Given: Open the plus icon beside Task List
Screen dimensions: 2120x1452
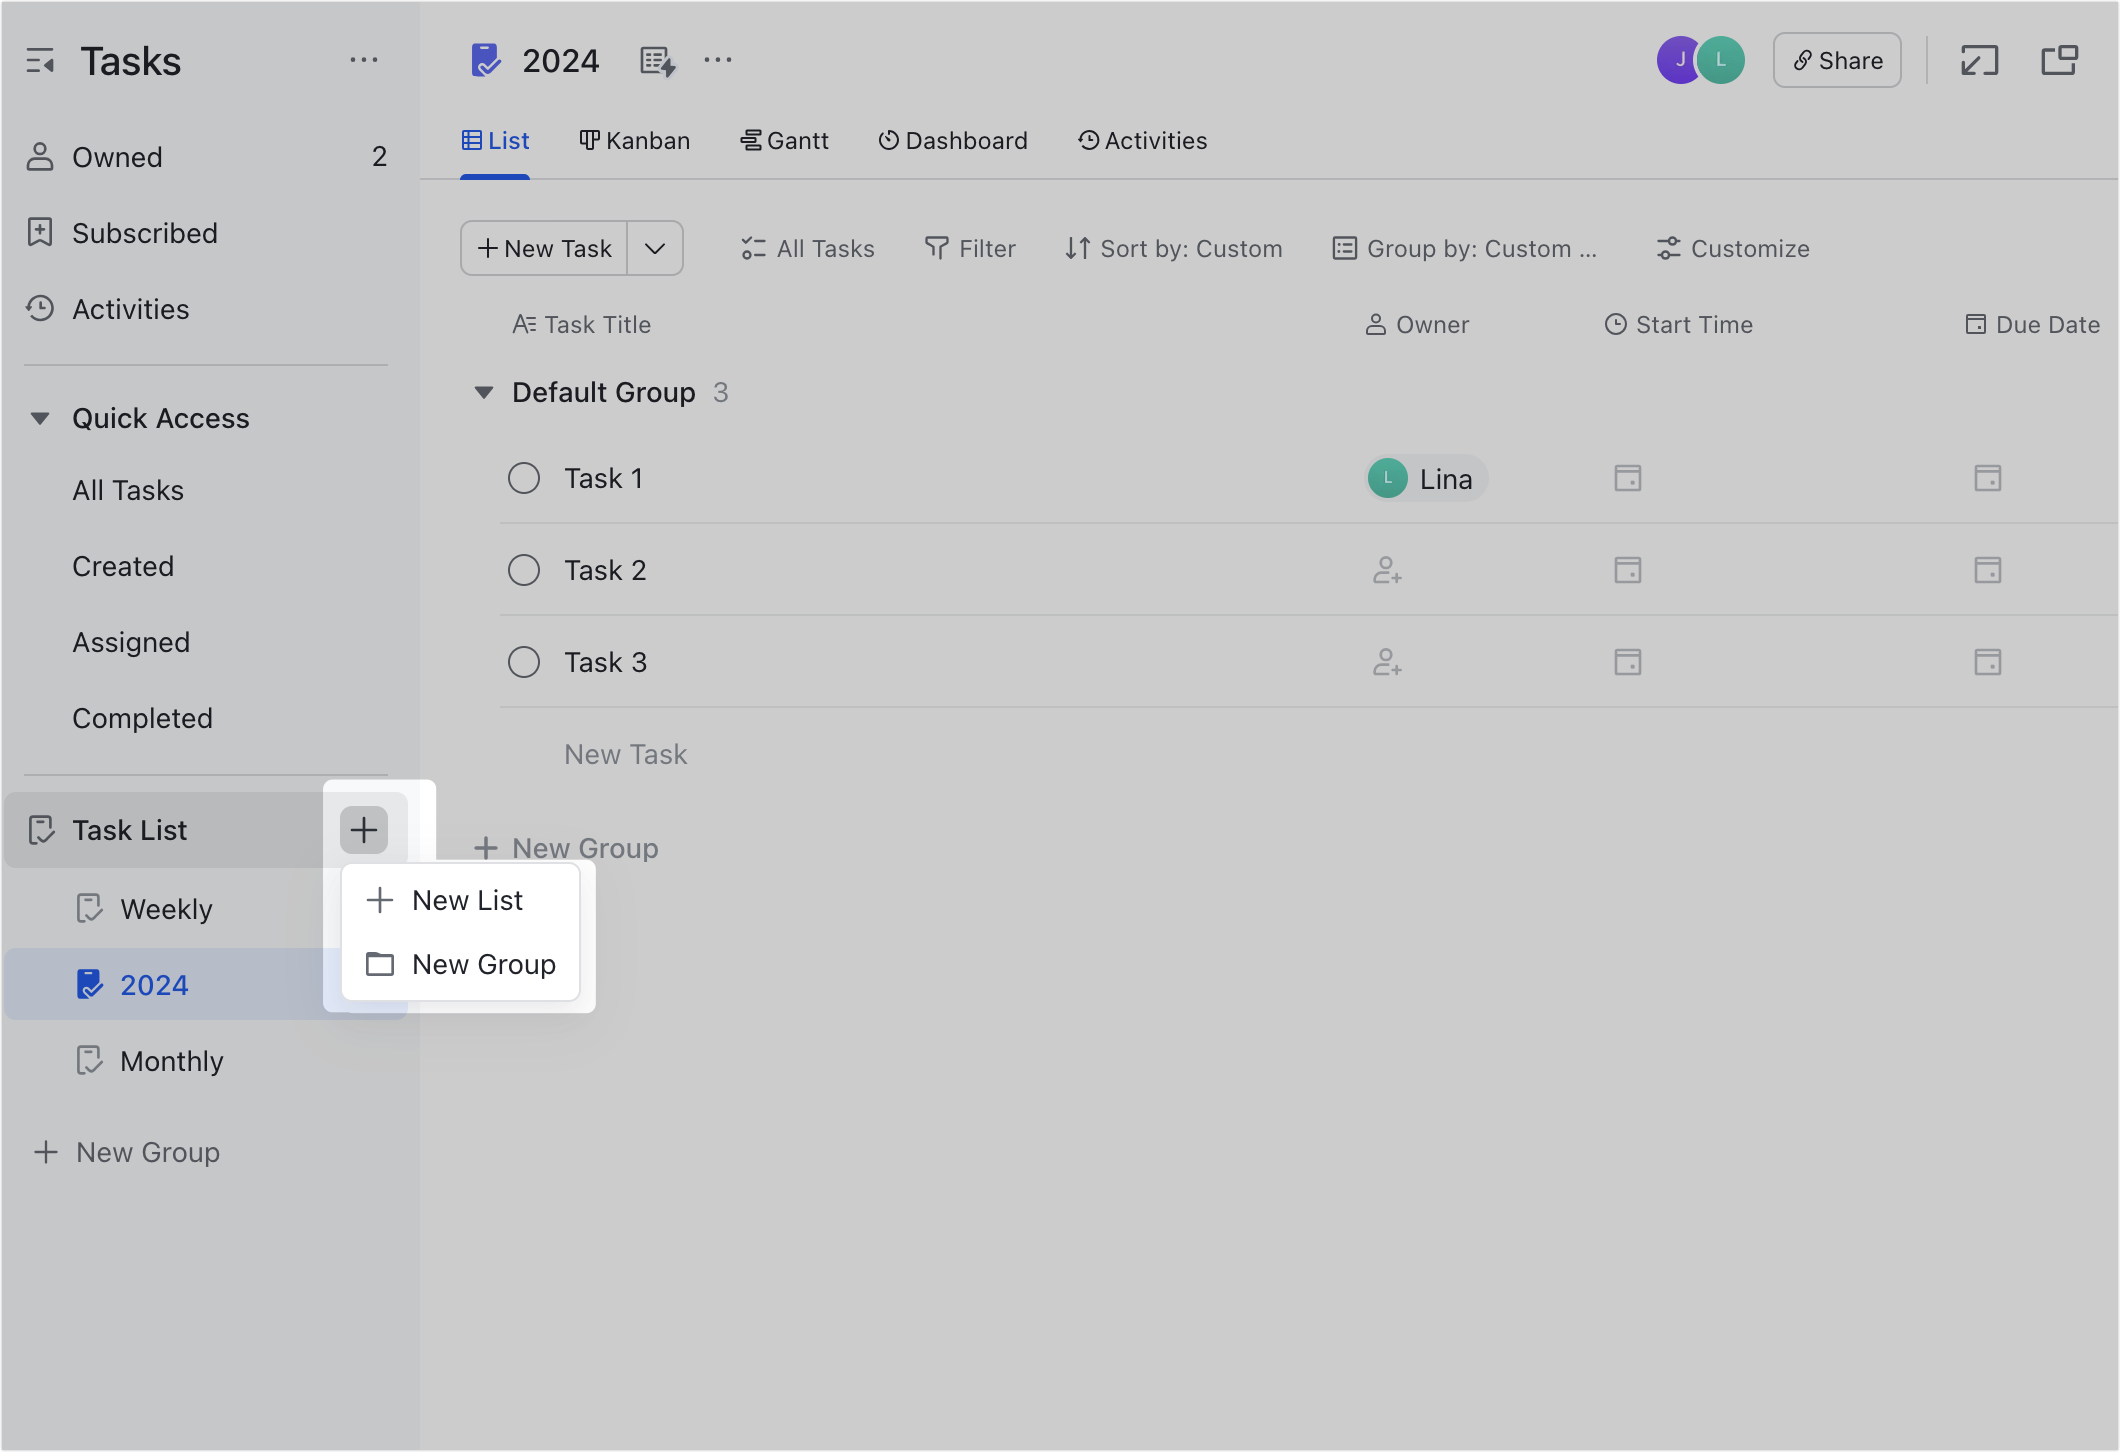Looking at the screenshot, I should tap(364, 829).
